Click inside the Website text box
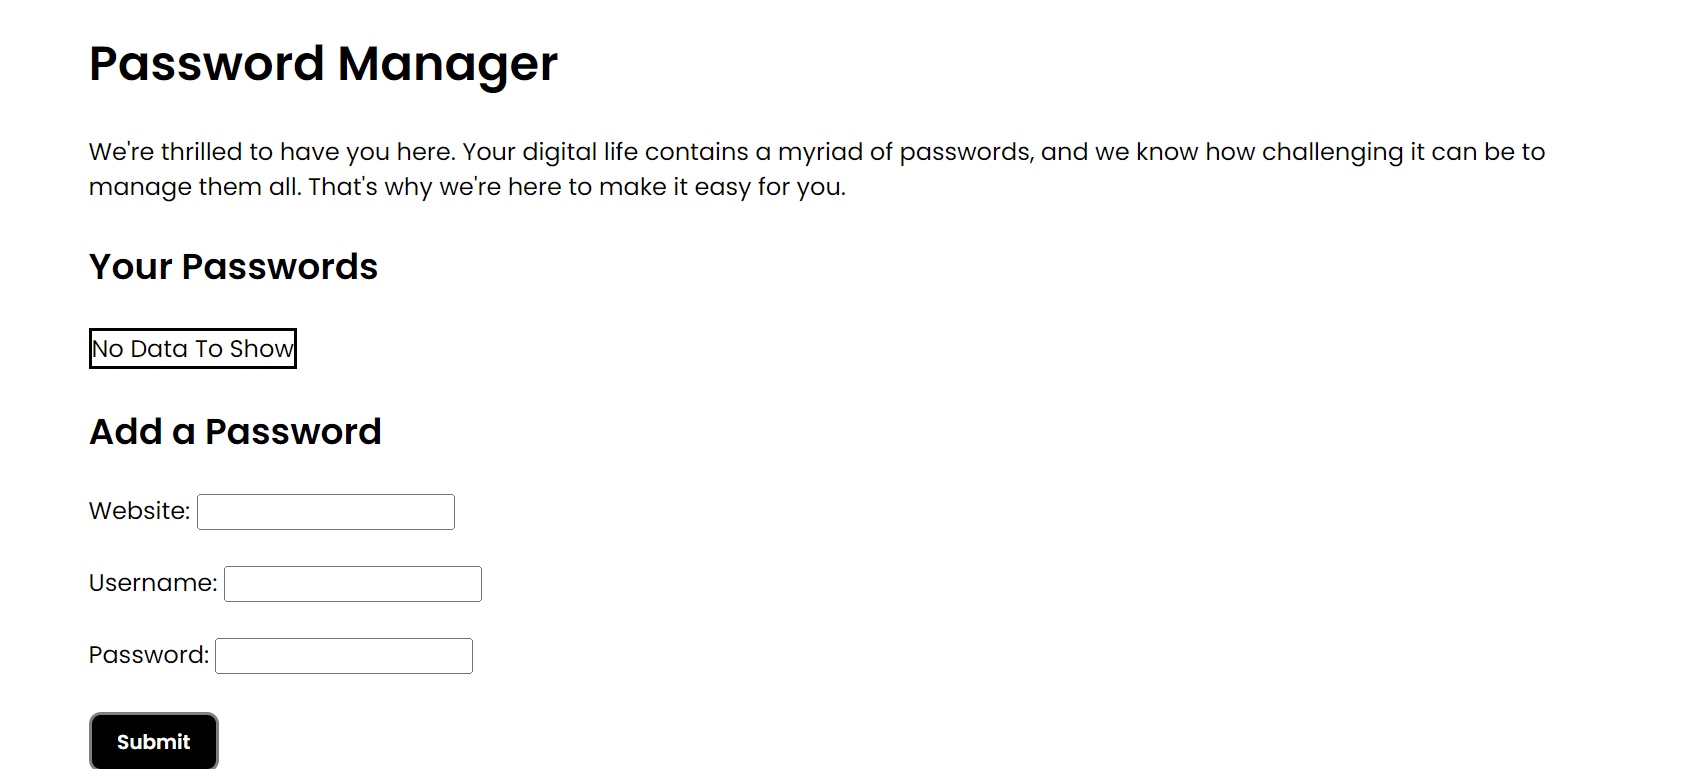 point(325,511)
